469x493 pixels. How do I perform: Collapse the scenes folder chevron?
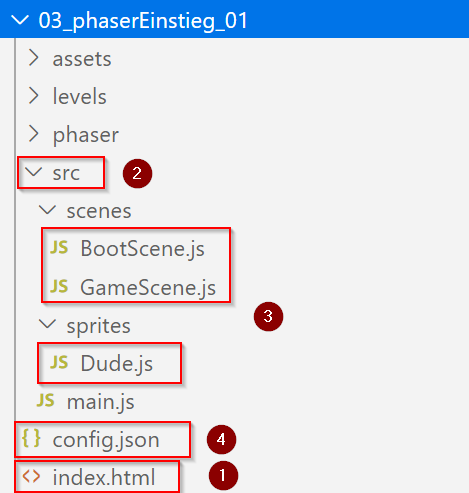[47, 210]
